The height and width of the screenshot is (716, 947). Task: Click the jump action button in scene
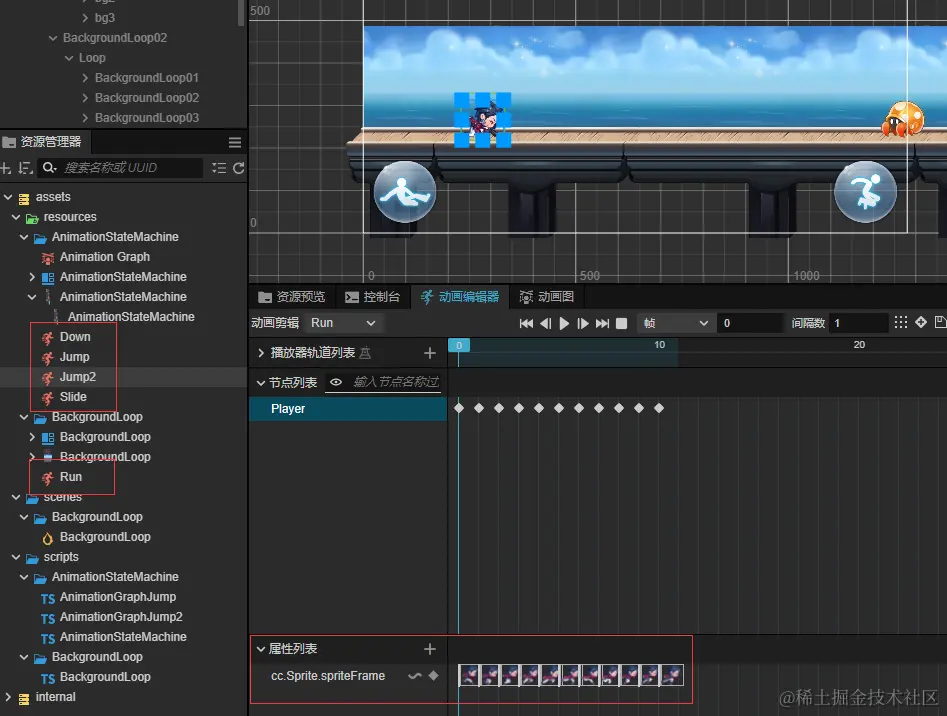tap(865, 192)
